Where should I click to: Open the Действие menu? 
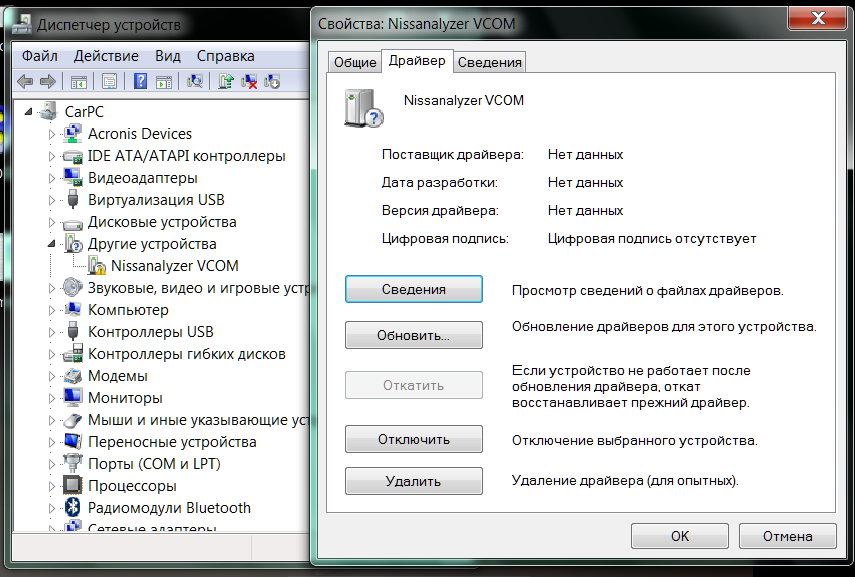106,56
